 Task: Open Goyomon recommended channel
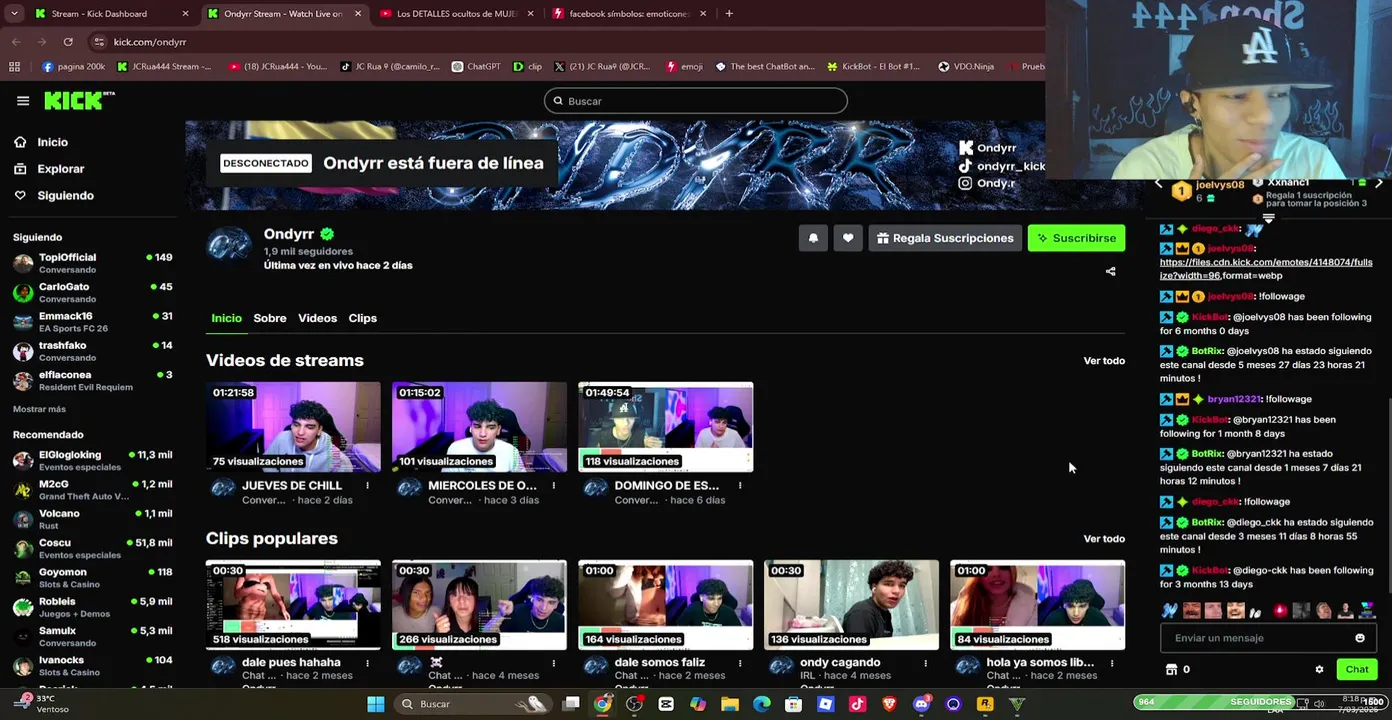click(x=92, y=578)
